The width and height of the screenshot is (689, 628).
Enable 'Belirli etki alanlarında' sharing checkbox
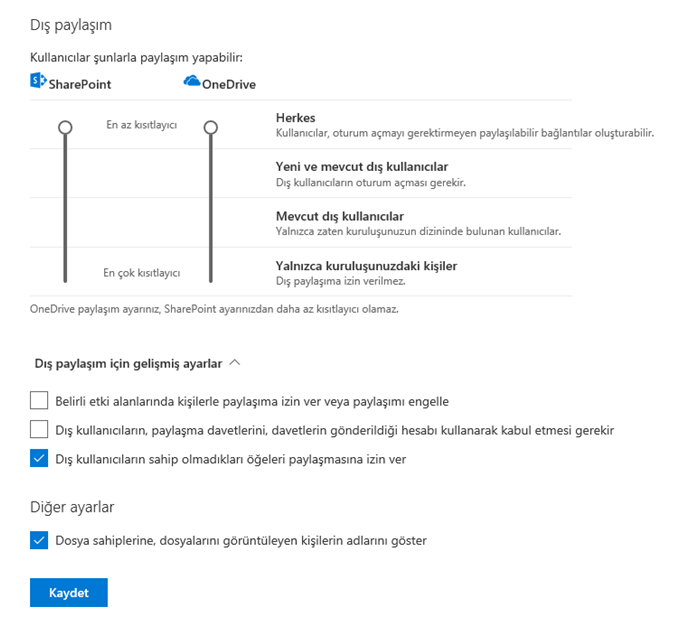click(39, 401)
